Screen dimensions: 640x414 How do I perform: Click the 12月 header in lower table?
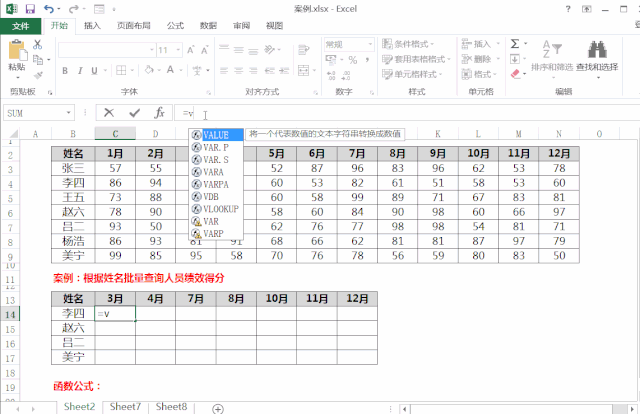tap(357, 299)
